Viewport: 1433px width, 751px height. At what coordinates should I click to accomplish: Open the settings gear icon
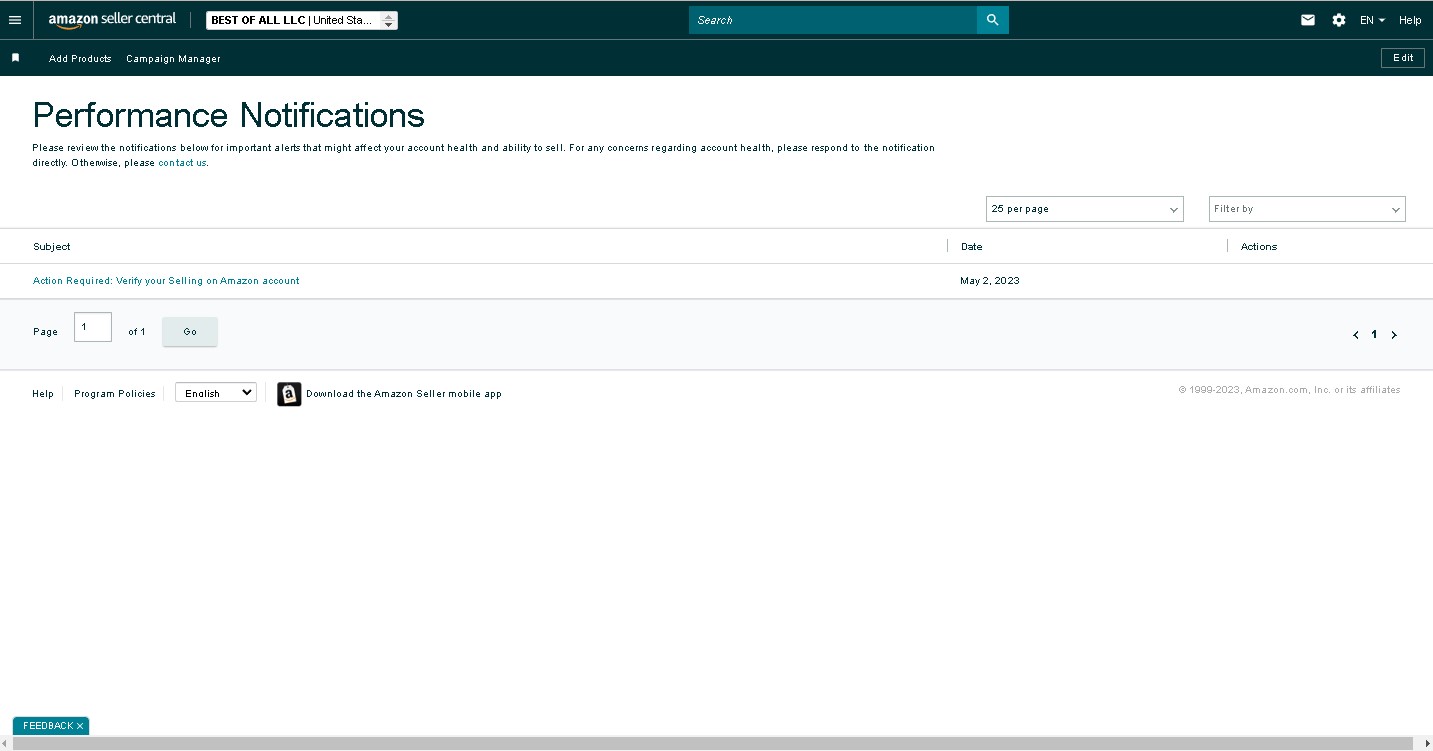click(x=1339, y=20)
